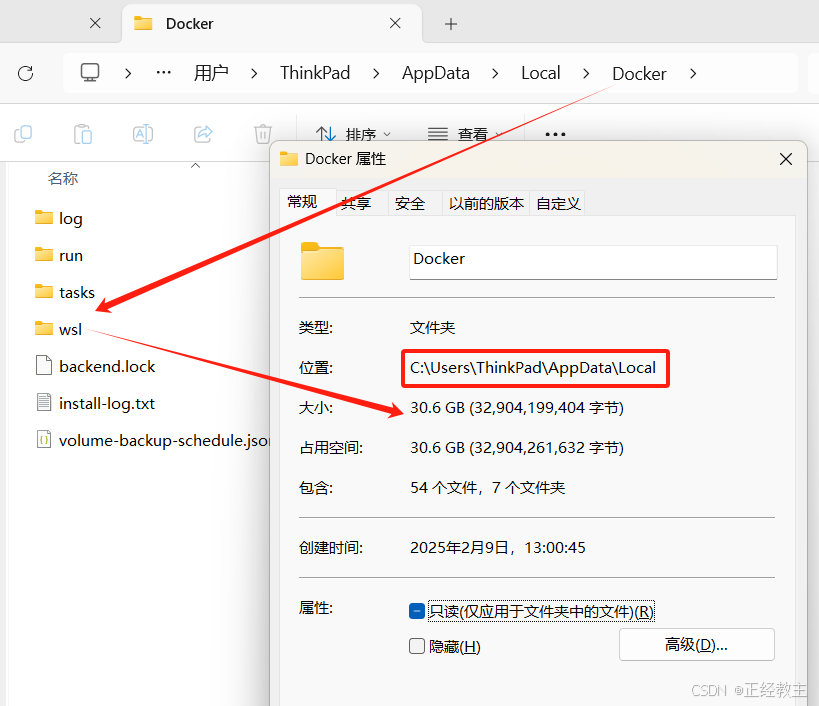Select the run folder
This screenshot has height=706, width=819.
pos(58,255)
